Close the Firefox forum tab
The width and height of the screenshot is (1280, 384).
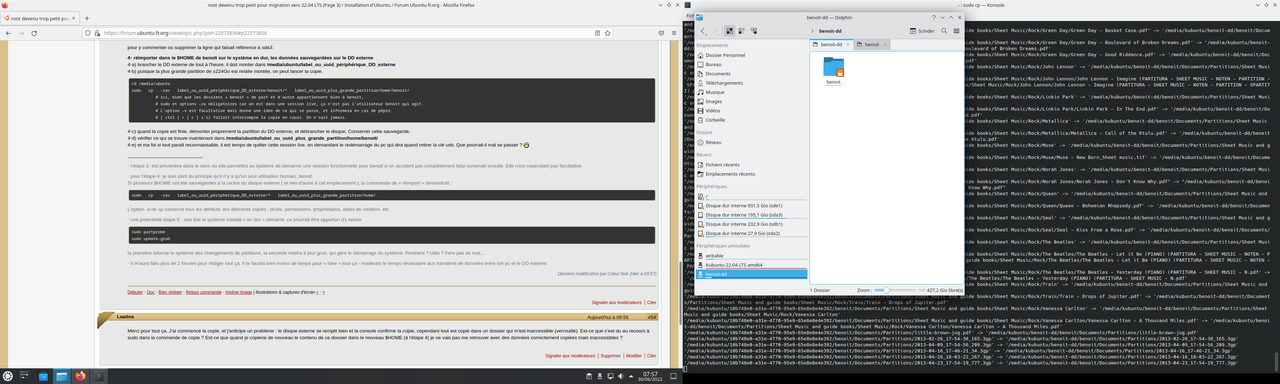73,18
